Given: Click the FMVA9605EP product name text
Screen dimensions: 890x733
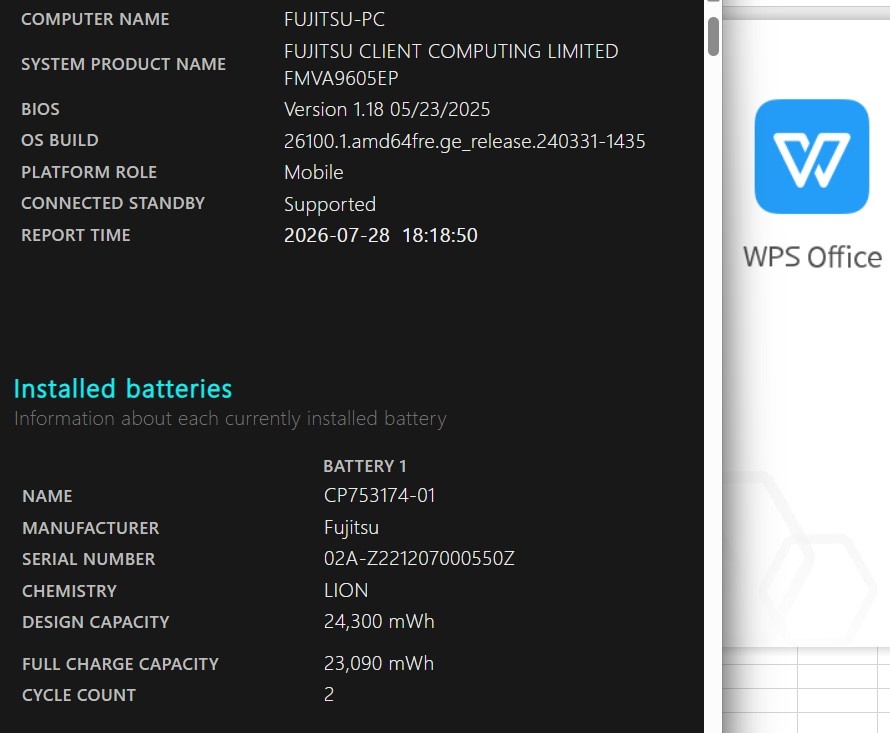Looking at the screenshot, I should click(341, 78).
